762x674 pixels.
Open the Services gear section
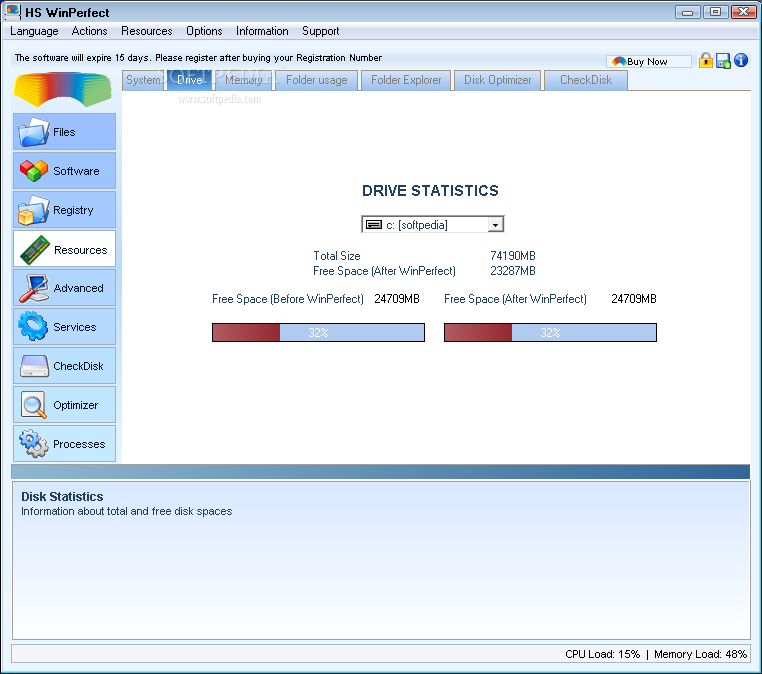64,327
